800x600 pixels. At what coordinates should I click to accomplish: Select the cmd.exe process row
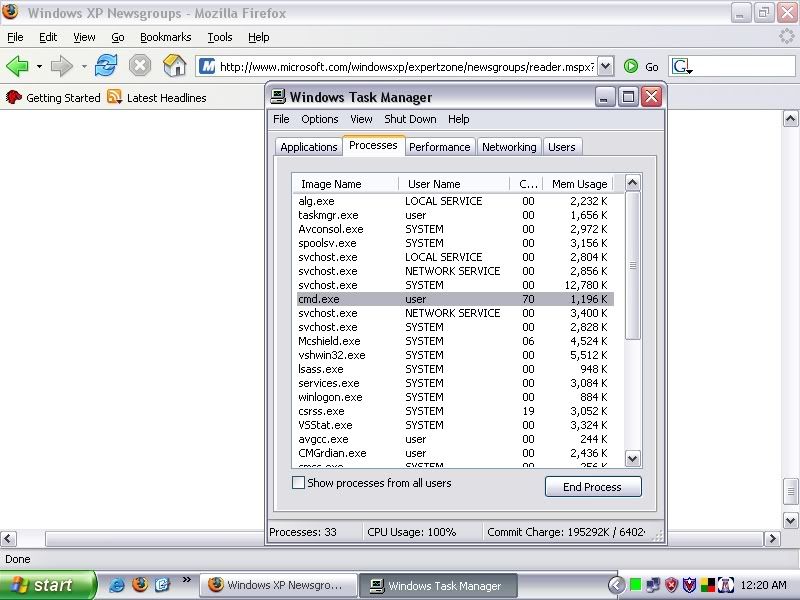(455, 299)
